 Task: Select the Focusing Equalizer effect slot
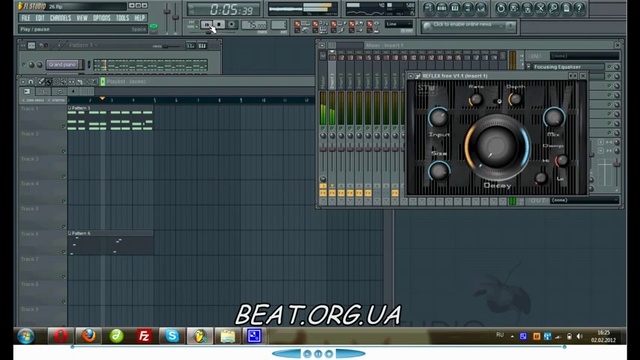pyautogui.click(x=568, y=67)
